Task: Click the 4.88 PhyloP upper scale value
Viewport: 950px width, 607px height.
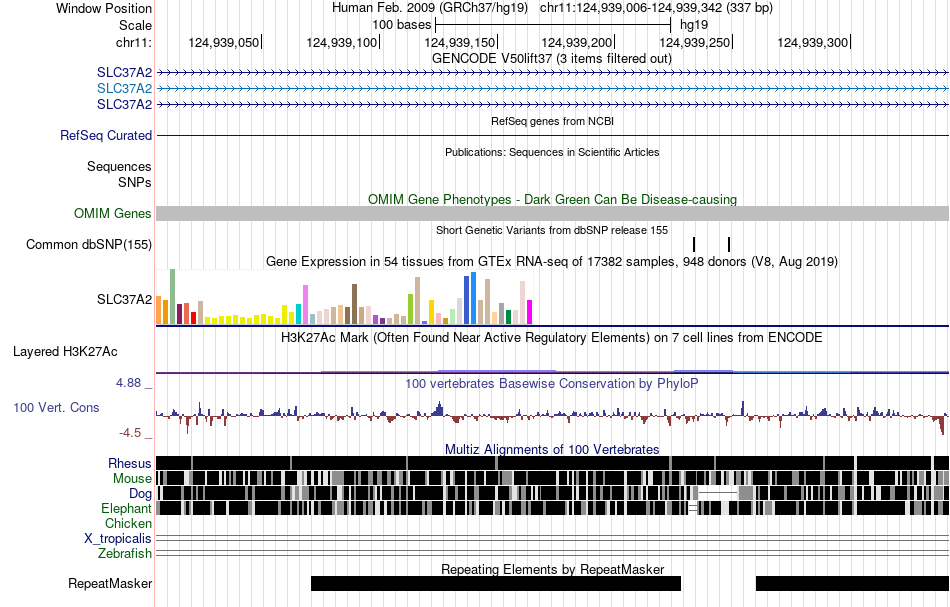Action: click(x=128, y=383)
